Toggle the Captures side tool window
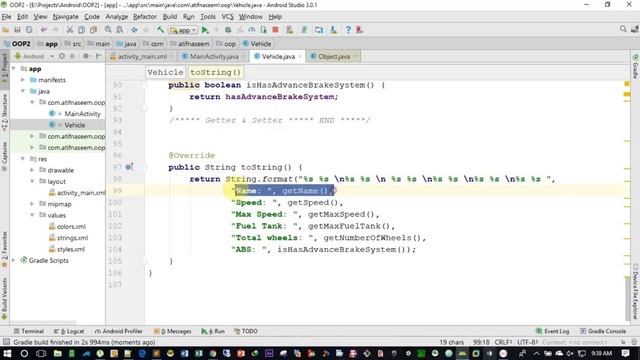This screenshot has height=360, width=640. tap(4, 158)
